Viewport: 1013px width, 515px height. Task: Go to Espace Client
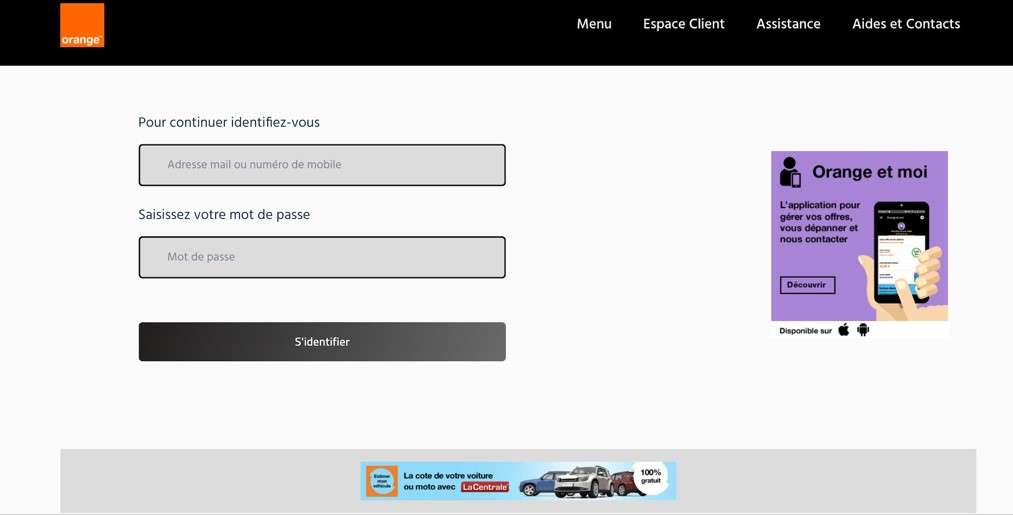[x=684, y=24]
